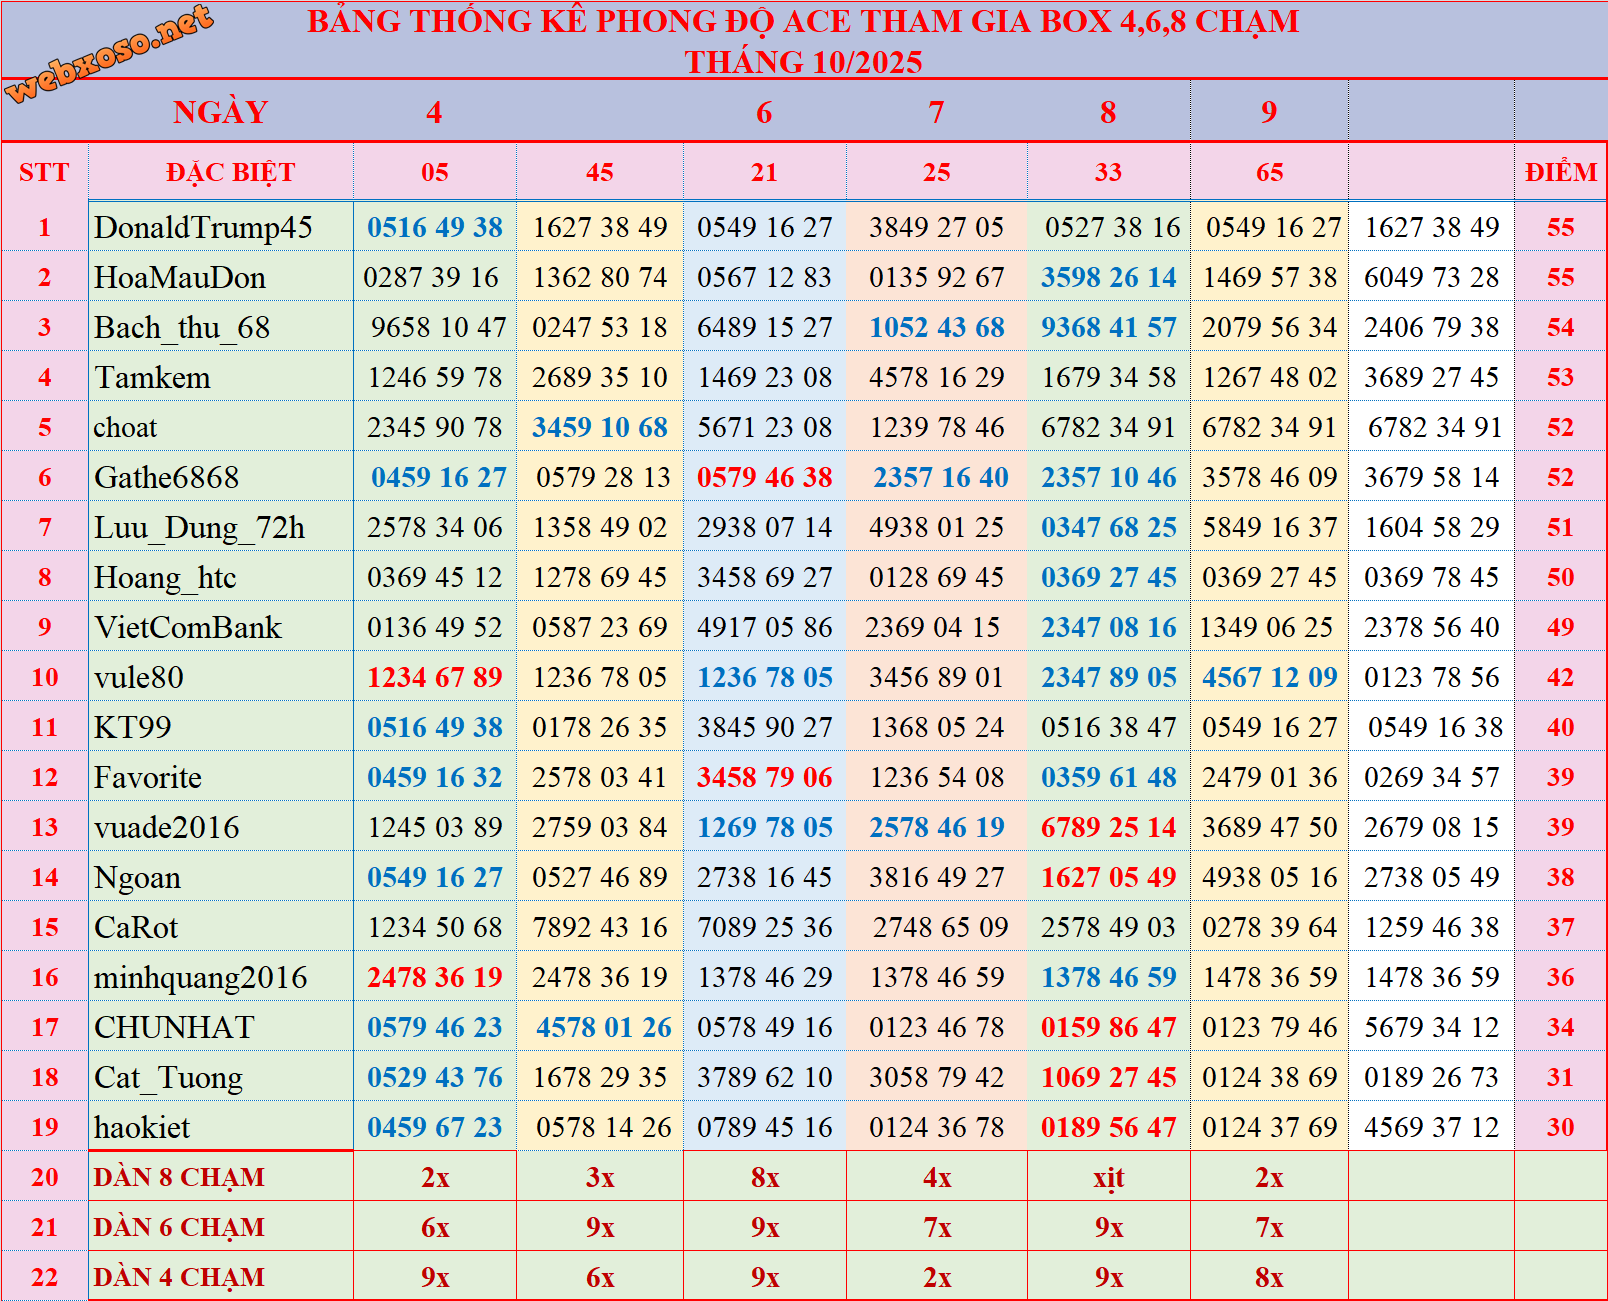The width and height of the screenshot is (1608, 1301).
Task: Click the score 54 for Bach_thu_68
Action: pos(1560,328)
